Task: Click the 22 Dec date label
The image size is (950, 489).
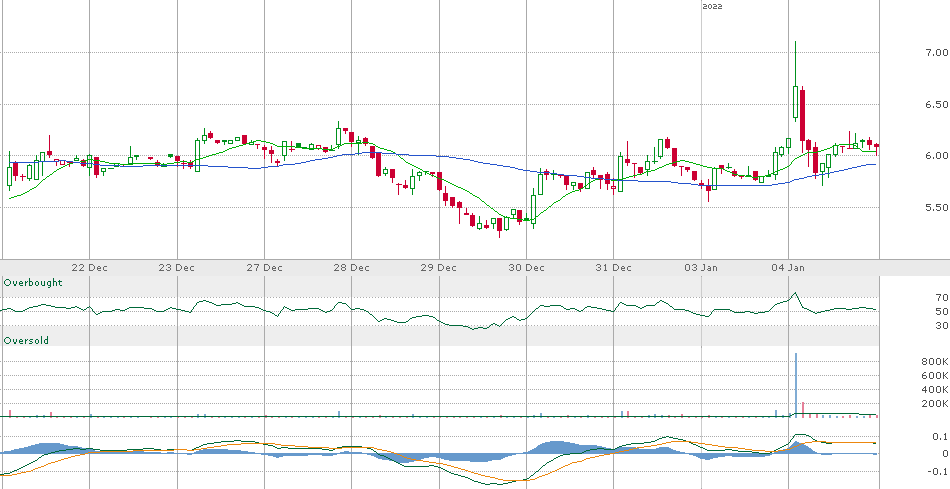Action: [x=90, y=267]
